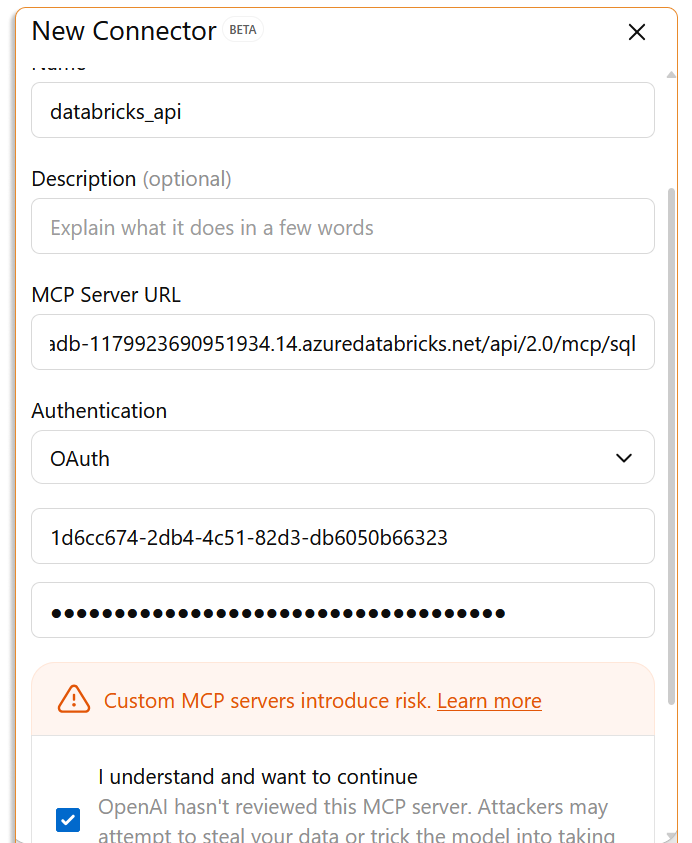Click the BETA badge next to title
Viewport: 692px width, 843px height.
point(243,30)
